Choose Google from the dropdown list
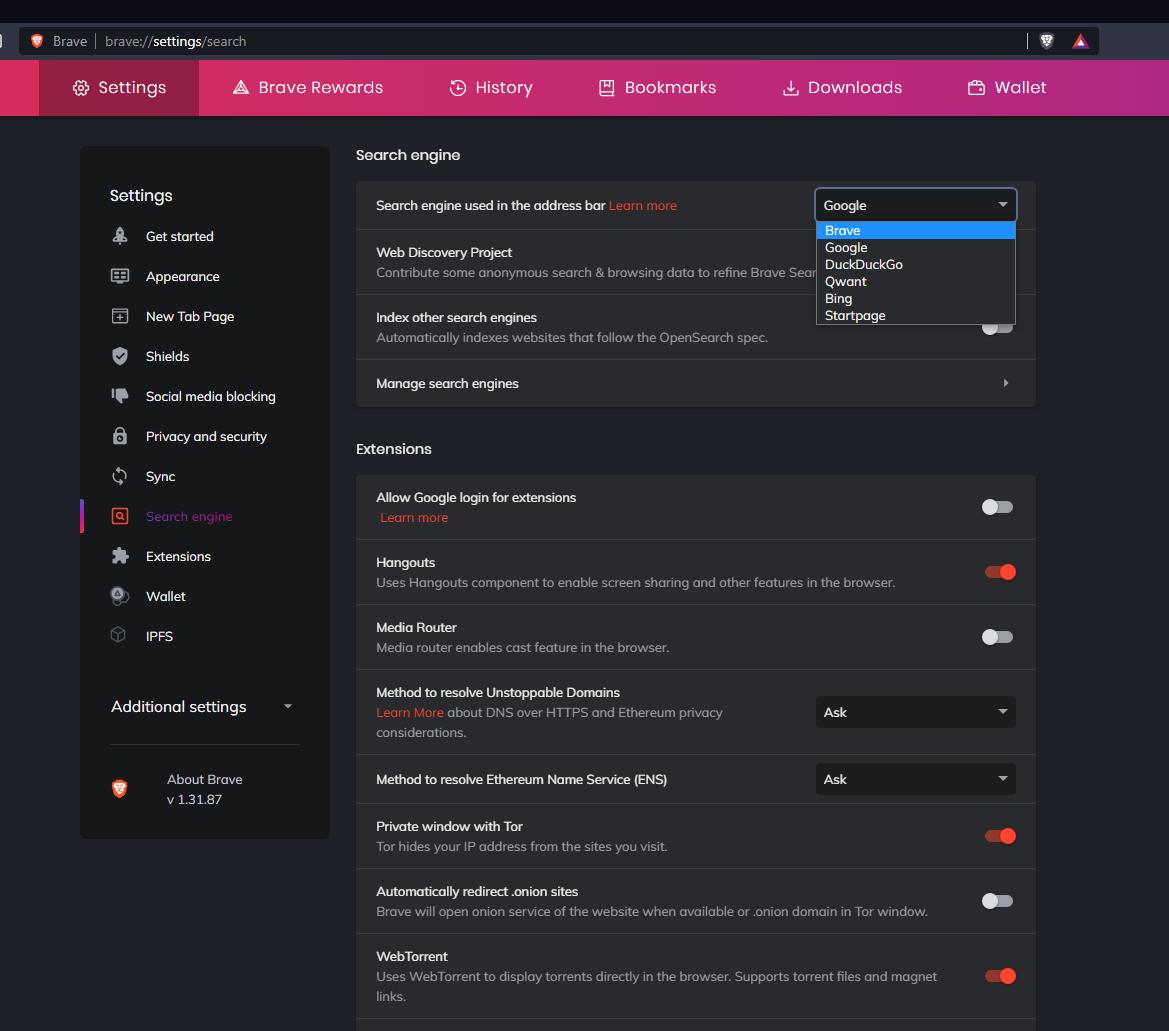Screen dimensions: 1169x1031 pos(916,247)
